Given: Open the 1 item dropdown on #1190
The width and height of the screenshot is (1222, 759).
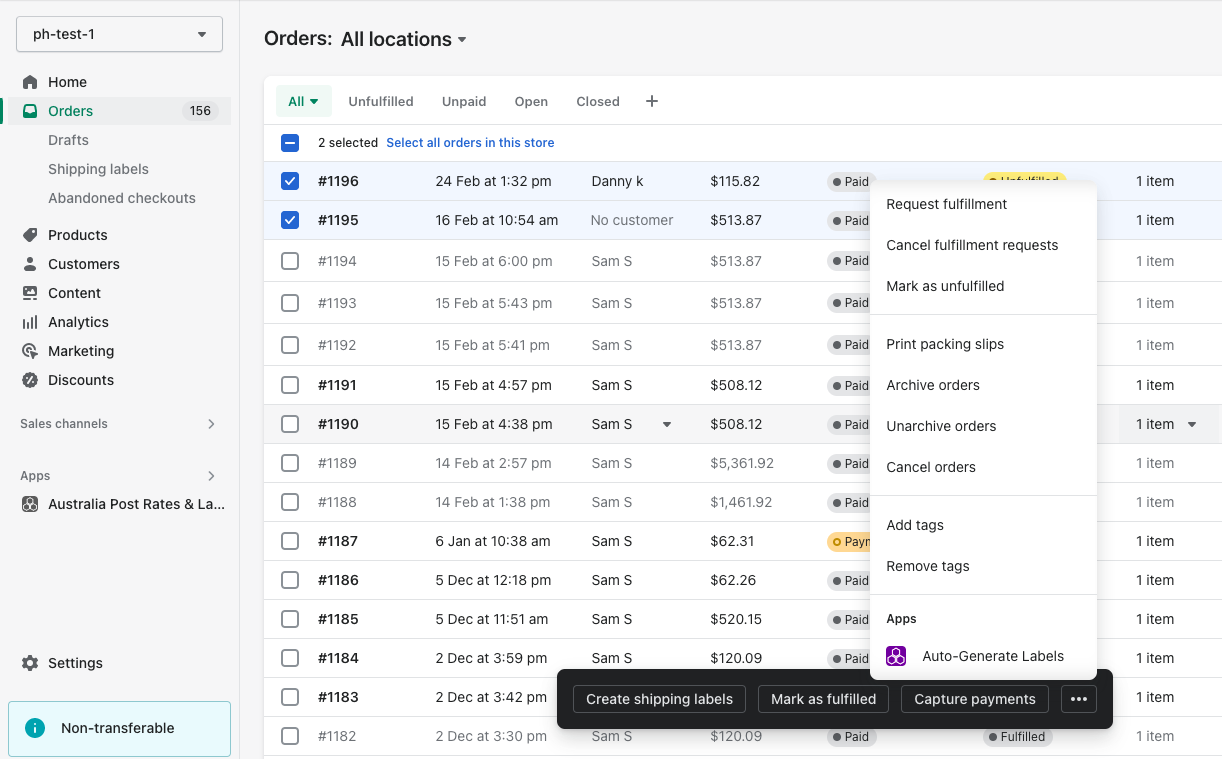Looking at the screenshot, I should [1192, 424].
